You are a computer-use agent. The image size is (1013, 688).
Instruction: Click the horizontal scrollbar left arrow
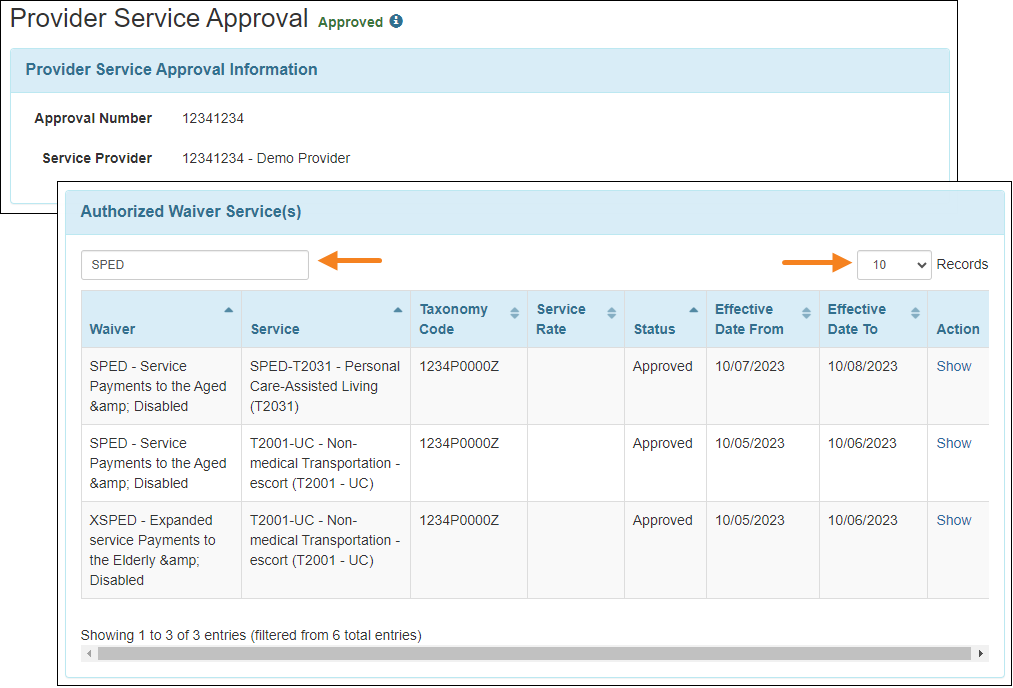coord(89,654)
